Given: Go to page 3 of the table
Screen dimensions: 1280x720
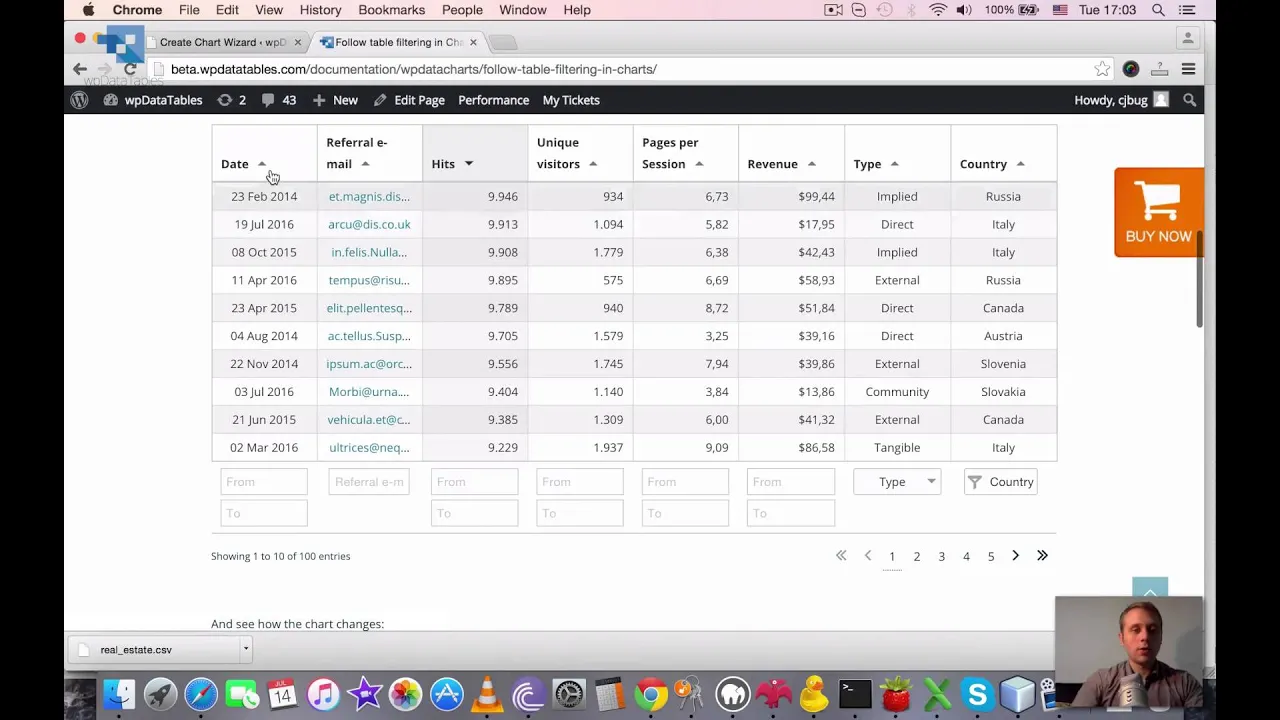Looking at the screenshot, I should tap(941, 556).
